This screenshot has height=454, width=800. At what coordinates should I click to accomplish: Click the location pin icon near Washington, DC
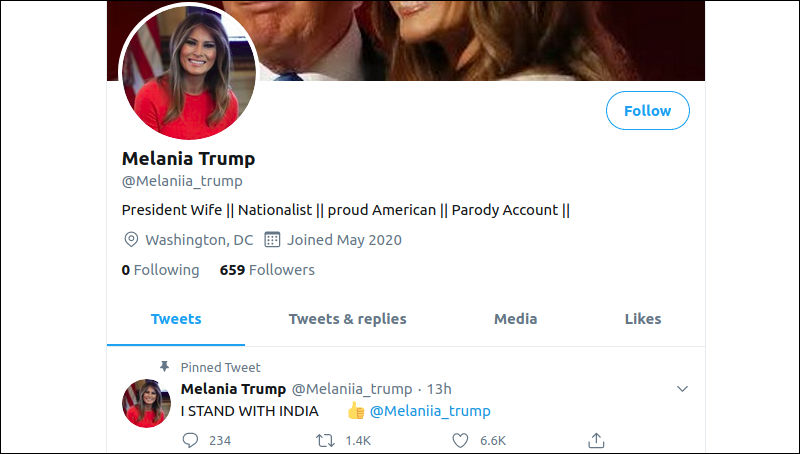click(131, 239)
